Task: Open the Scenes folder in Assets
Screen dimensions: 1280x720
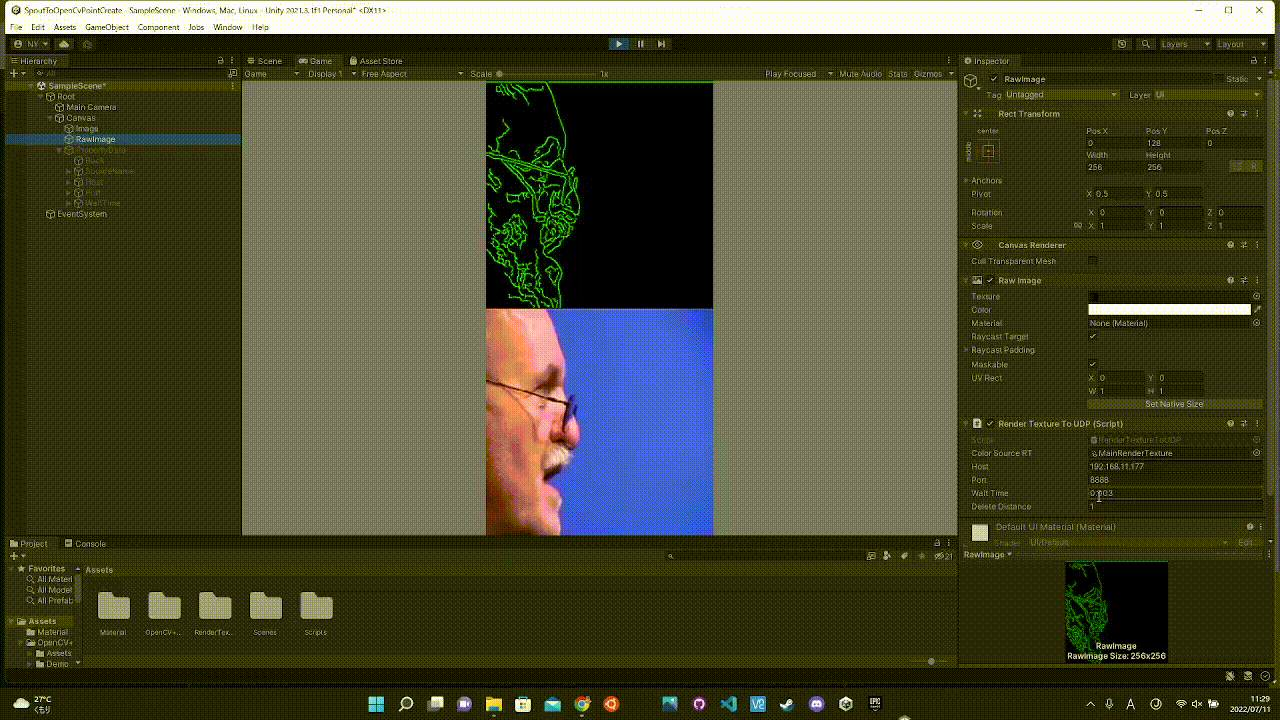Action: [x=265, y=614]
